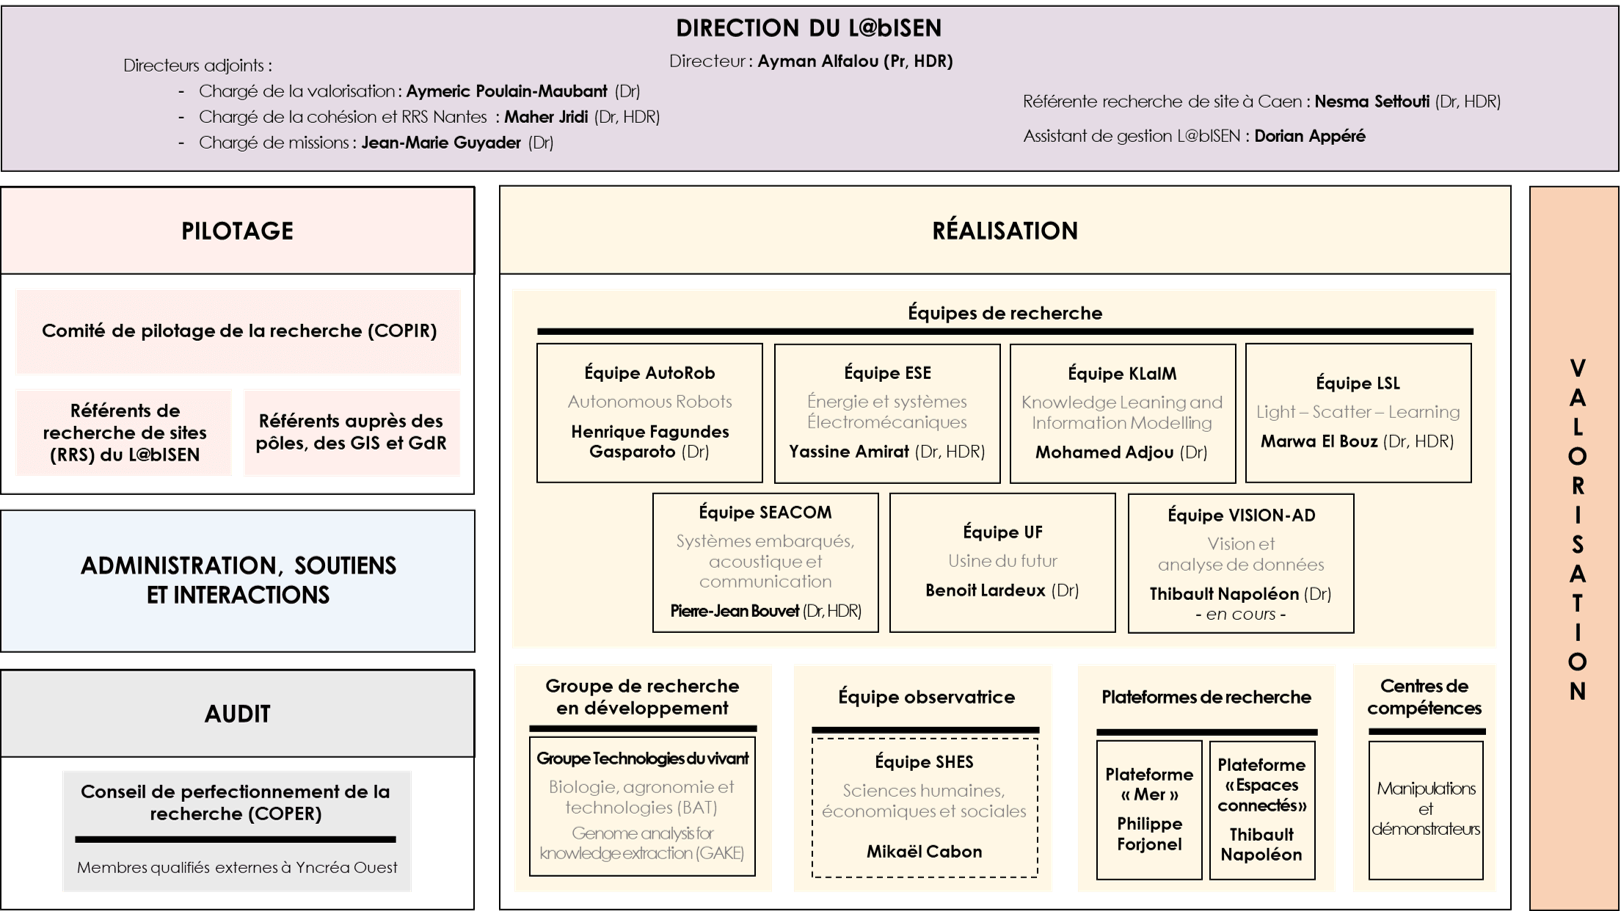Screen dimensions: 1621x911
Task: Click the '- en cours -' note
Action: [x=1240, y=614]
